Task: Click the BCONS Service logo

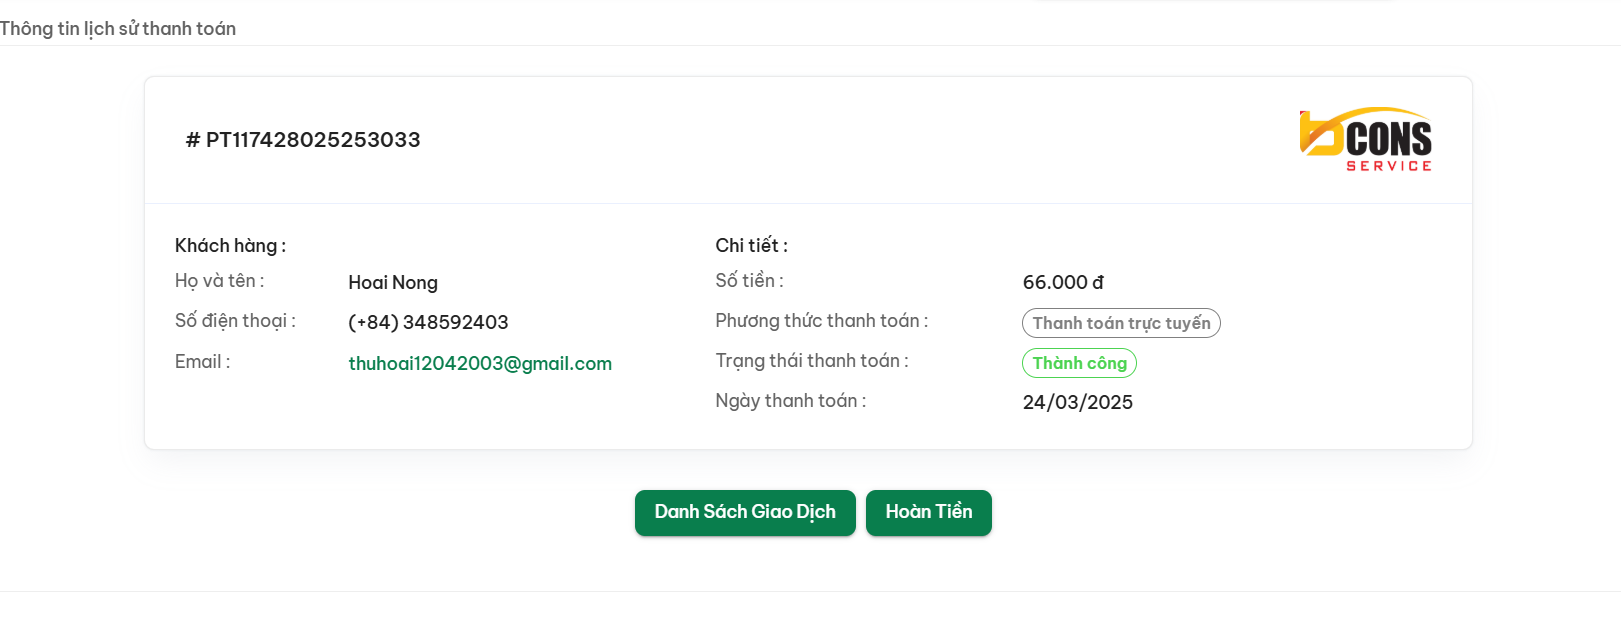Action: point(1365,140)
